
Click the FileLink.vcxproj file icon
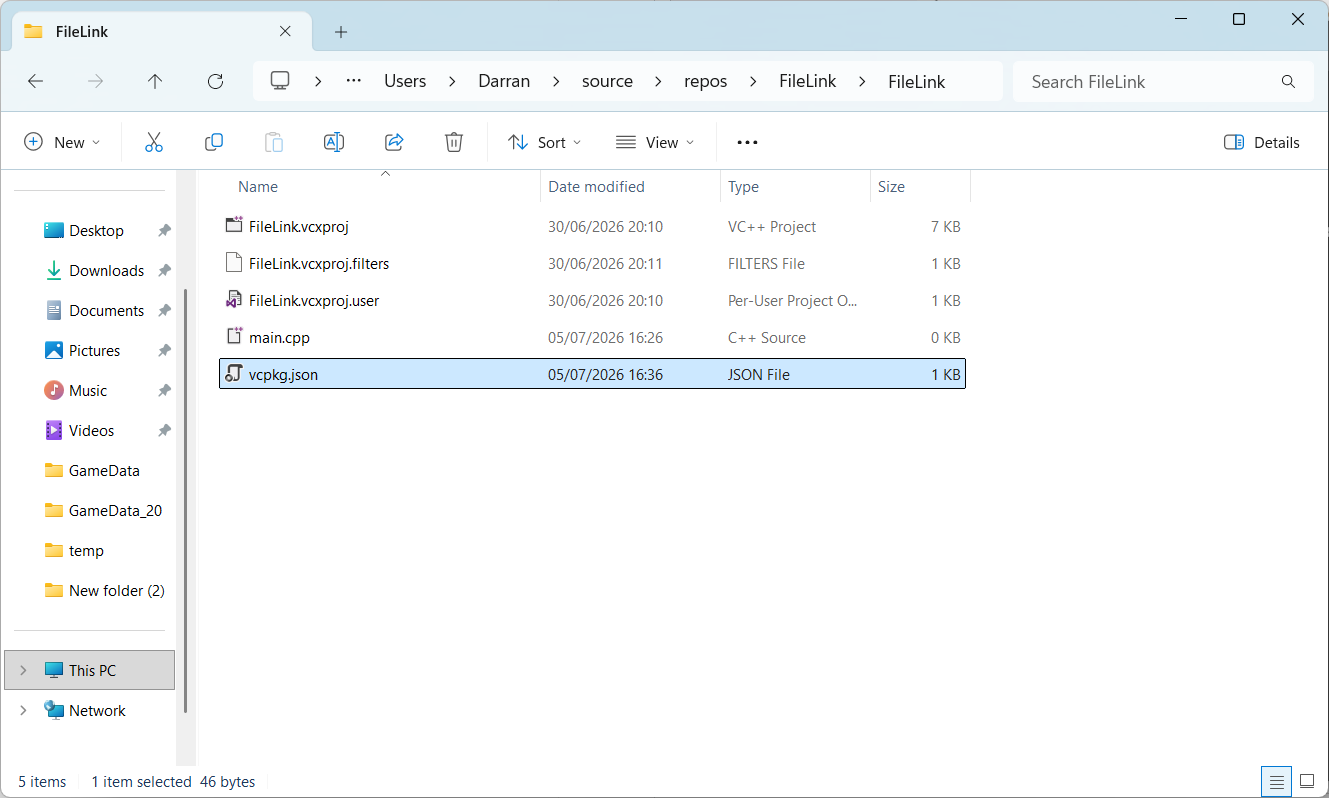point(234,226)
